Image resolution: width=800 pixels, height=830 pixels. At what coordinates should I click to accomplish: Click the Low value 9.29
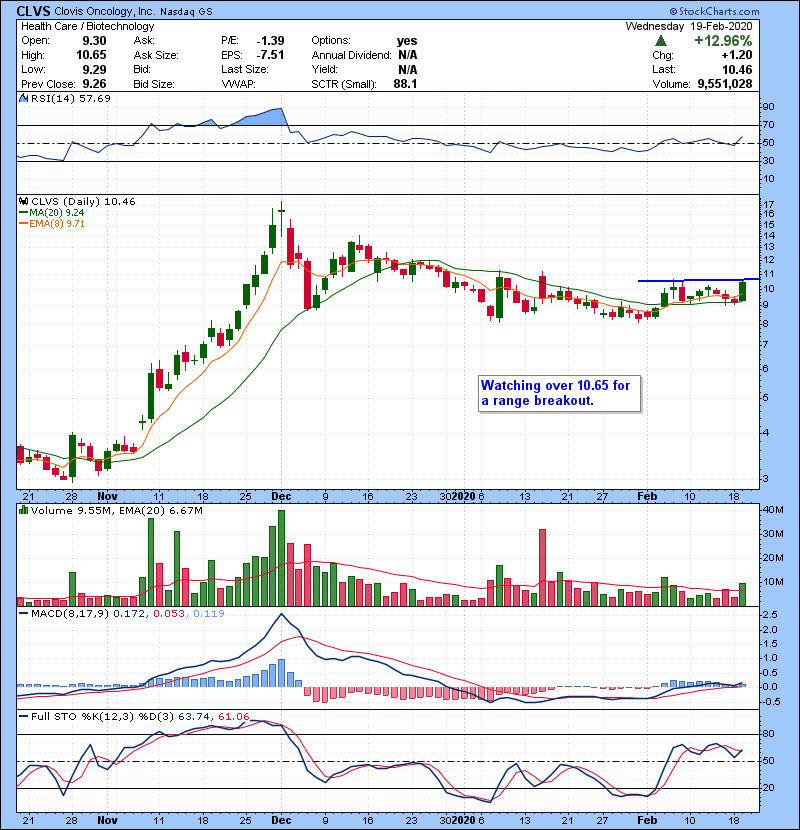pos(94,69)
